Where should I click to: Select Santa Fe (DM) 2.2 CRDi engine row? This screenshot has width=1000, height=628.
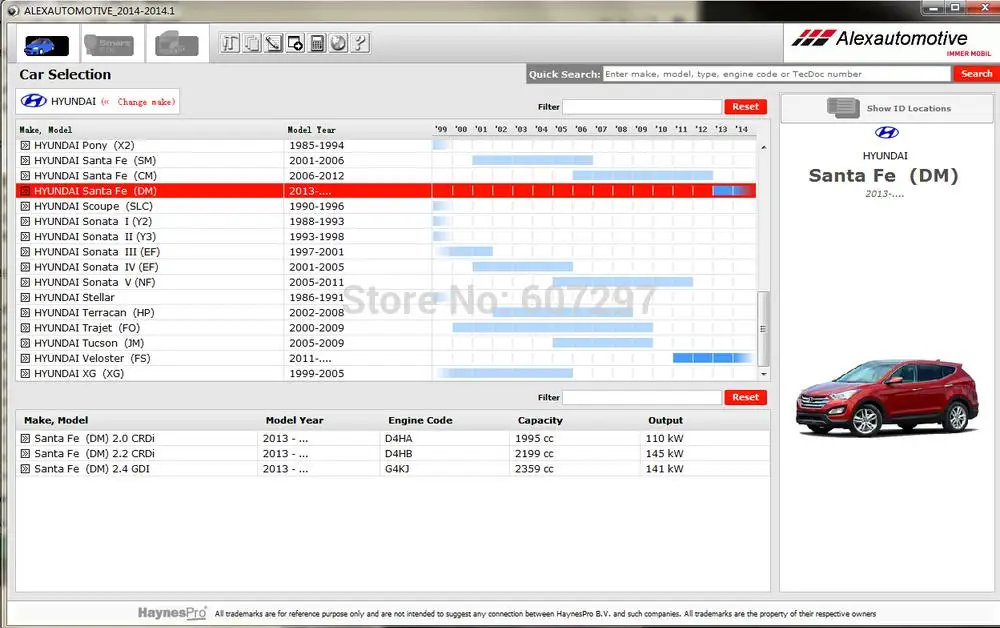[x=393, y=454]
